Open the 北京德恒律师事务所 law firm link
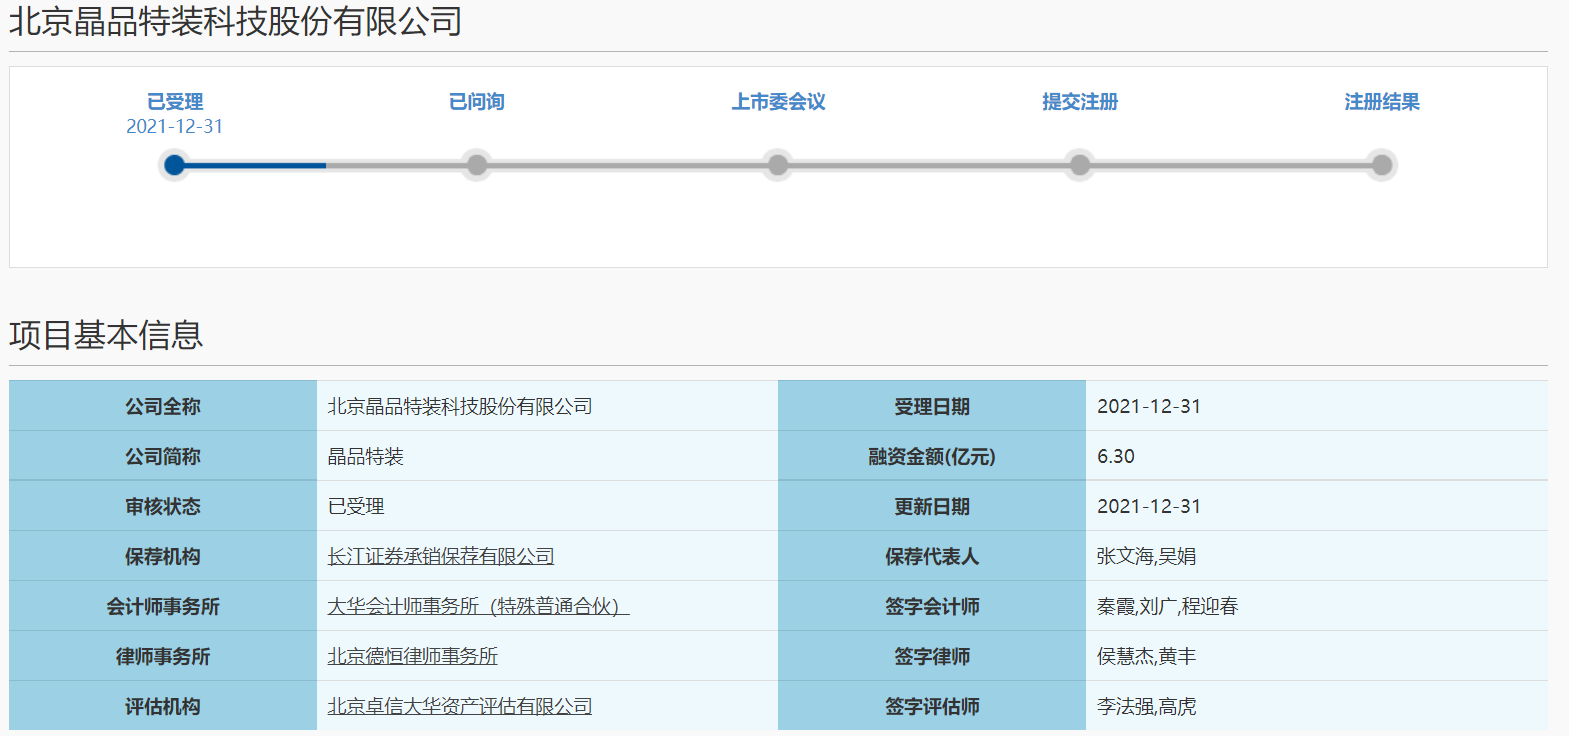This screenshot has height=736, width=1569. pos(413,656)
